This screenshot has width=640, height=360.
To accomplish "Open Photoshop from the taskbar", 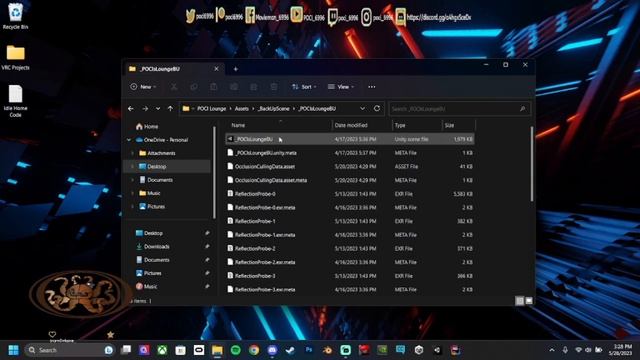I will (309, 350).
